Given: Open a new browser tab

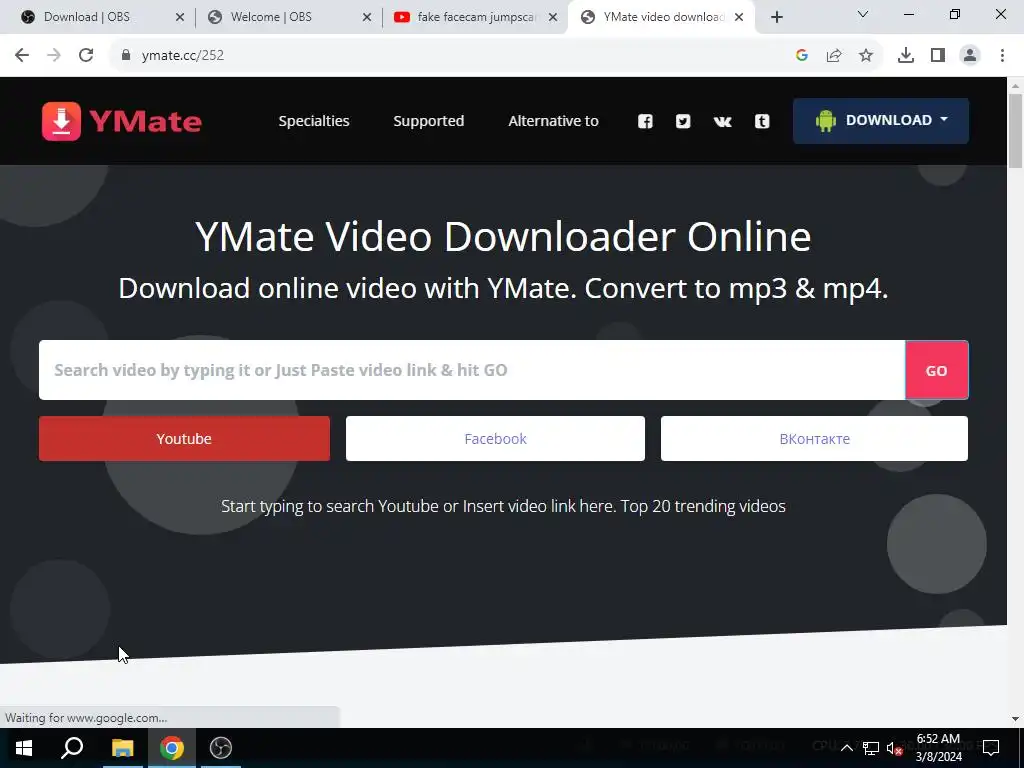Looking at the screenshot, I should [x=776, y=18].
